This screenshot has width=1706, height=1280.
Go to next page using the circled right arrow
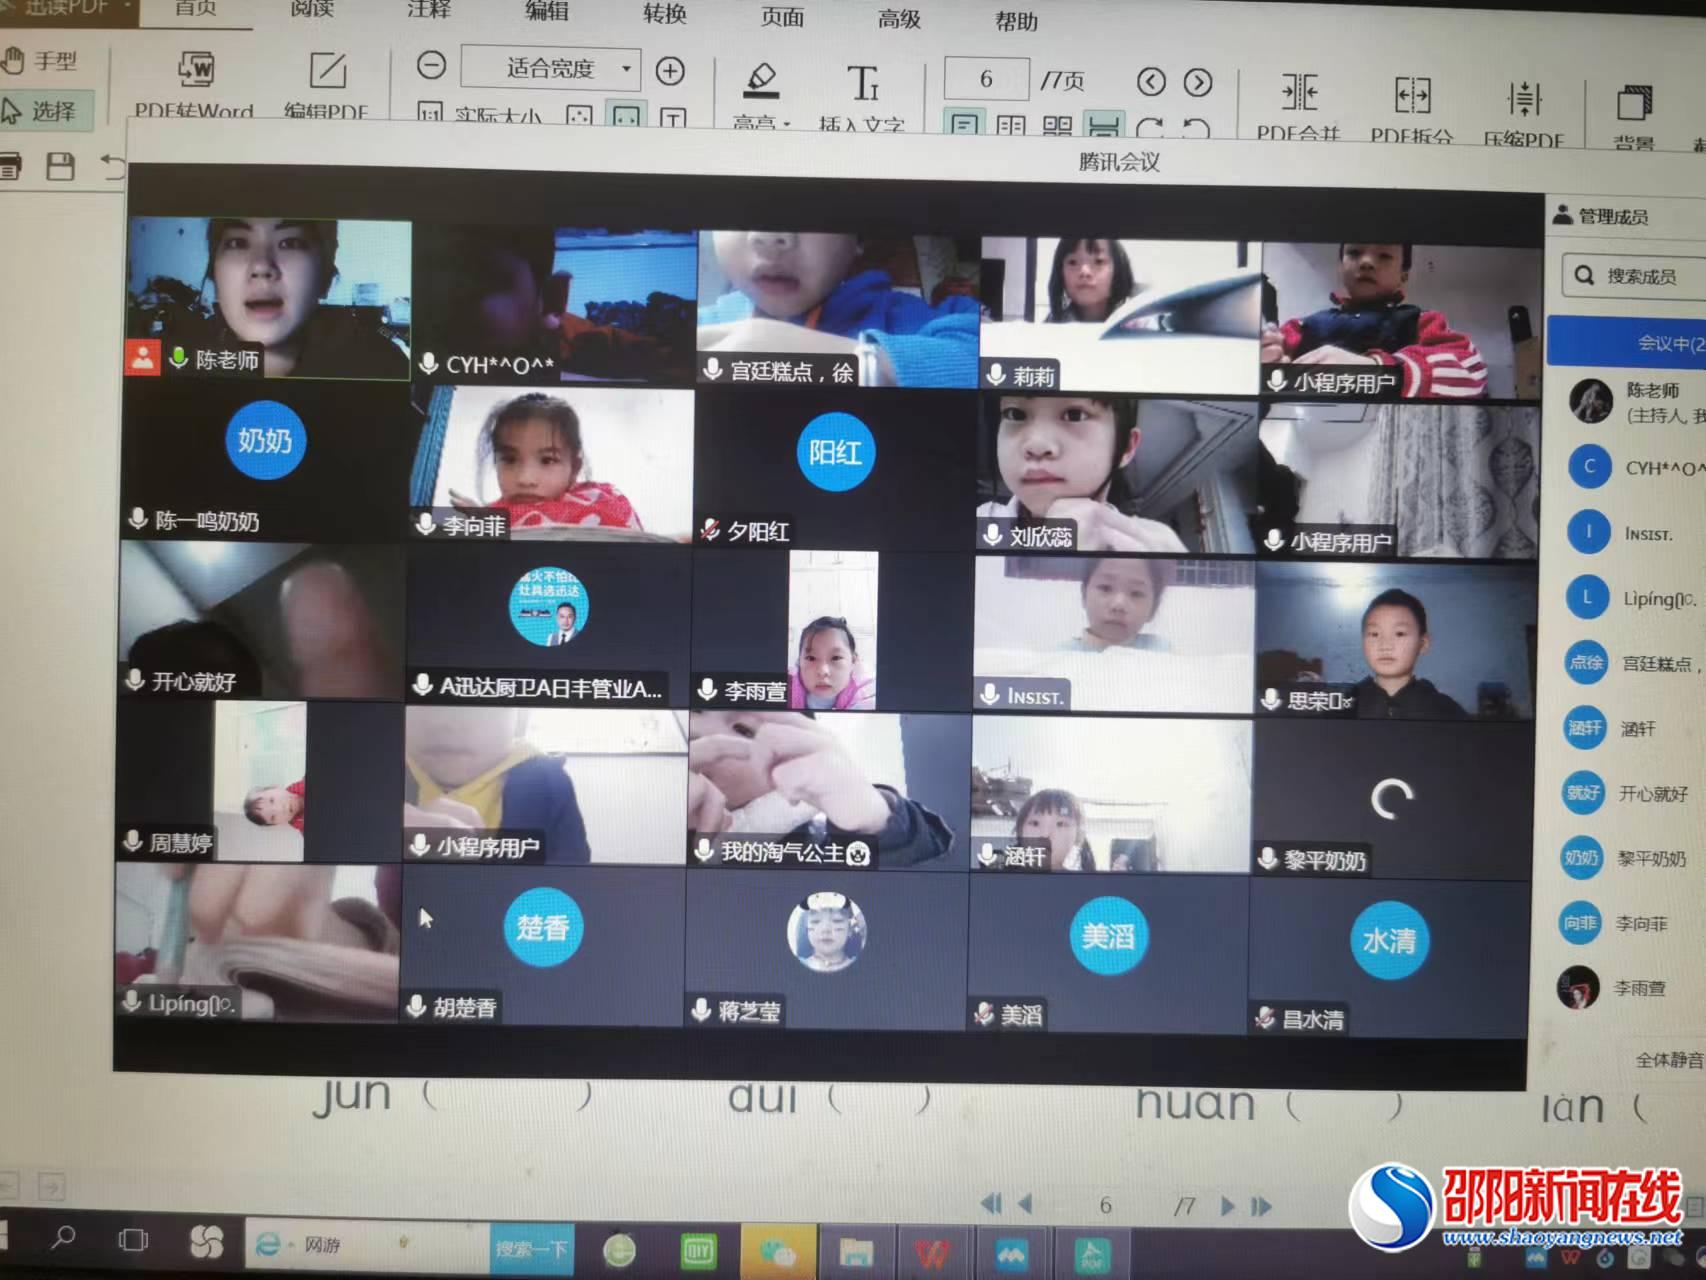(x=1197, y=82)
